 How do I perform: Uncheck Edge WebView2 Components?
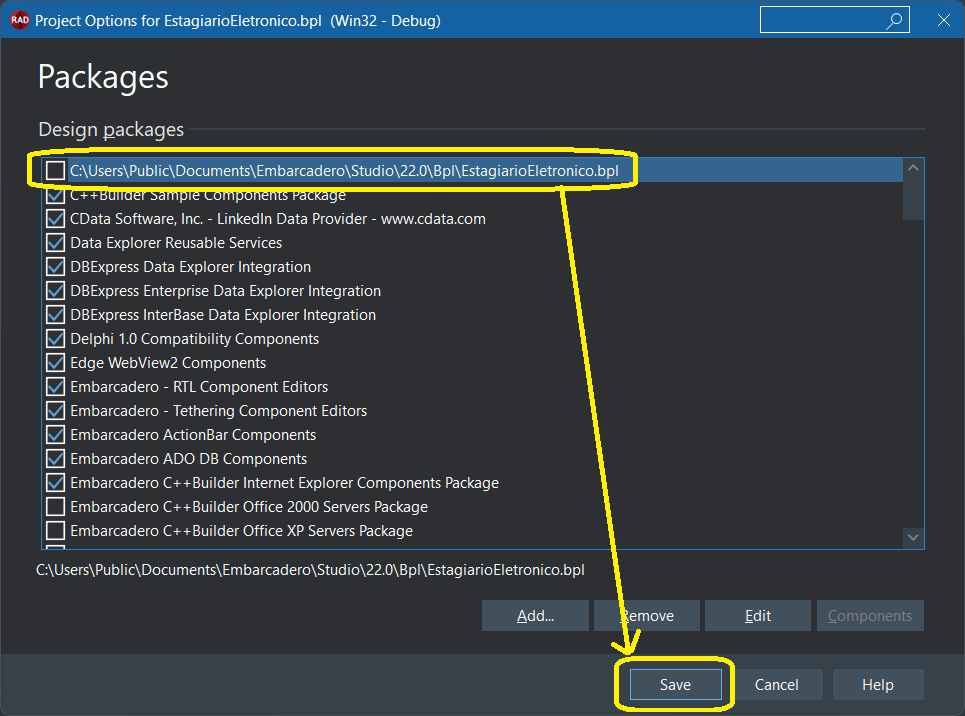pos(56,363)
